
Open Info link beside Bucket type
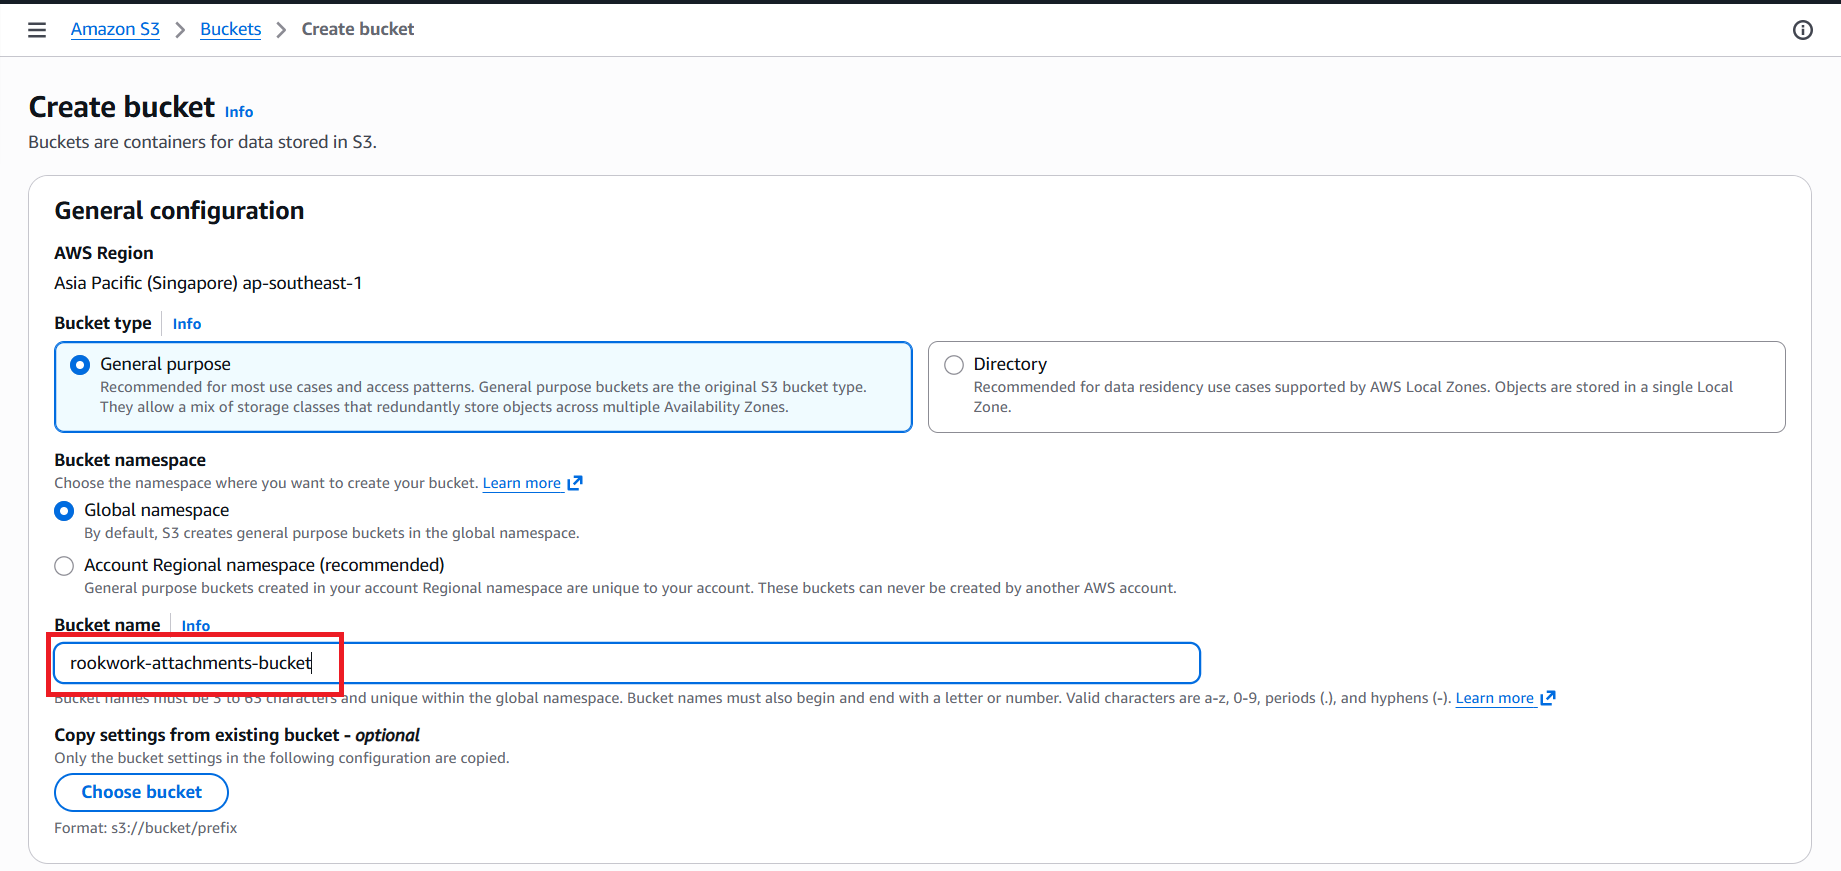point(187,324)
